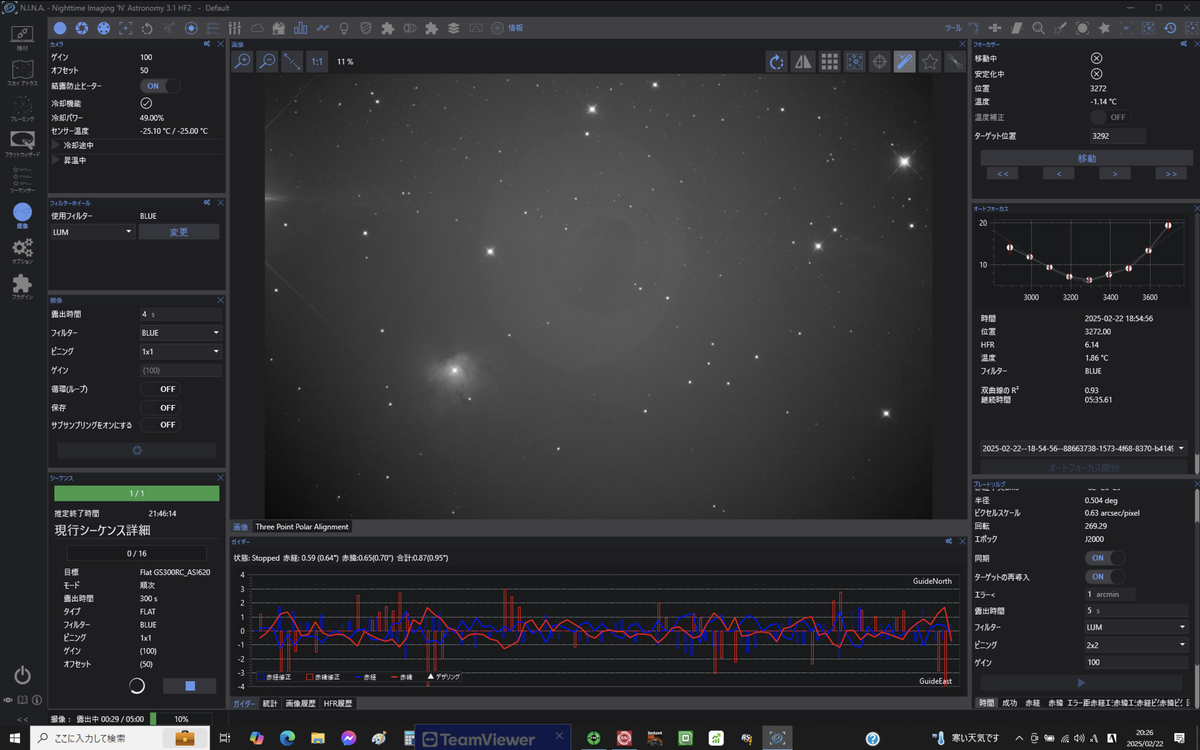Image resolution: width=1200 pixels, height=750 pixels.
Task: Click the 移動 focuser move button
Action: [x=1087, y=158]
